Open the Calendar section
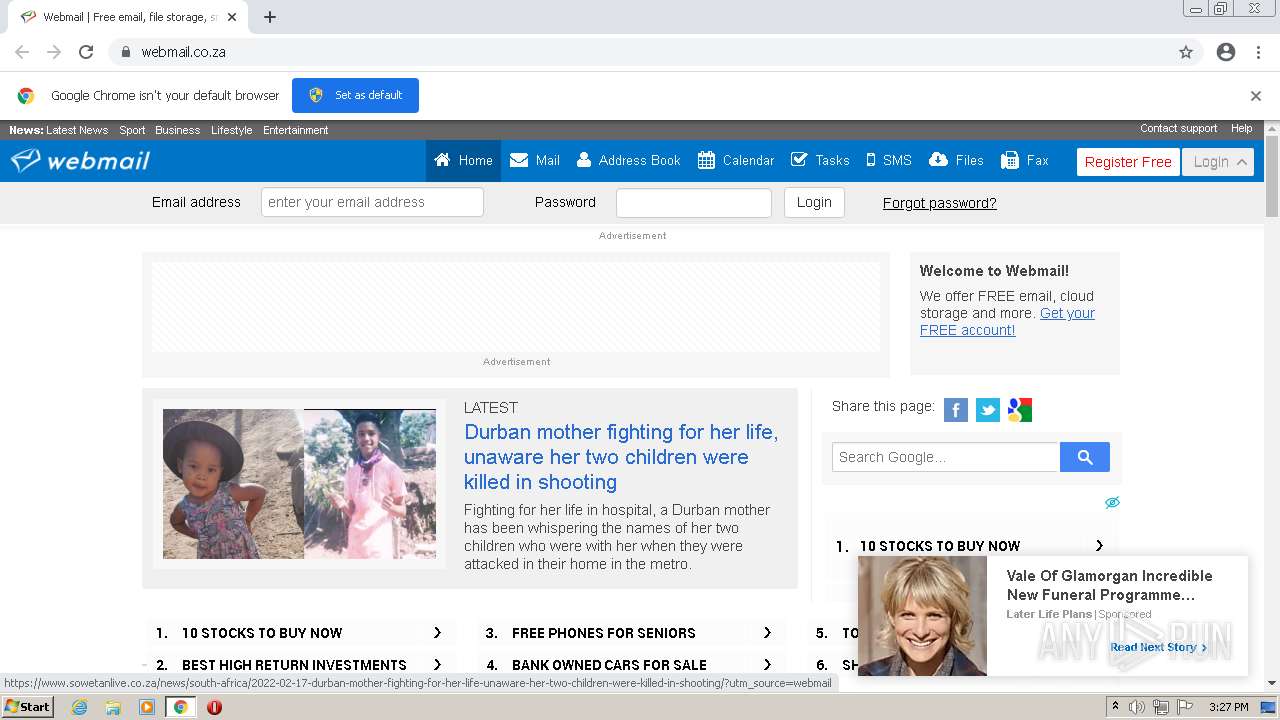Screen dimensions: 1280x720 736,160
